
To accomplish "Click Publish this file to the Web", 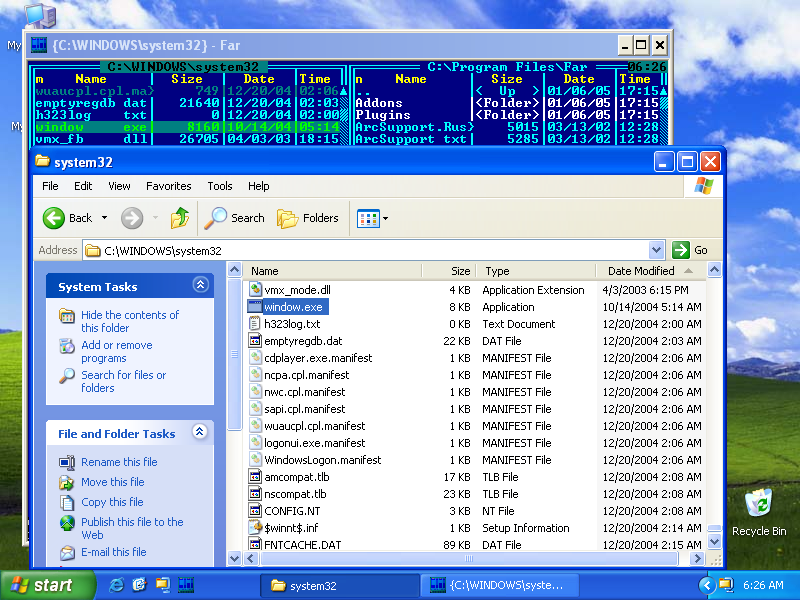I will click(132, 529).
